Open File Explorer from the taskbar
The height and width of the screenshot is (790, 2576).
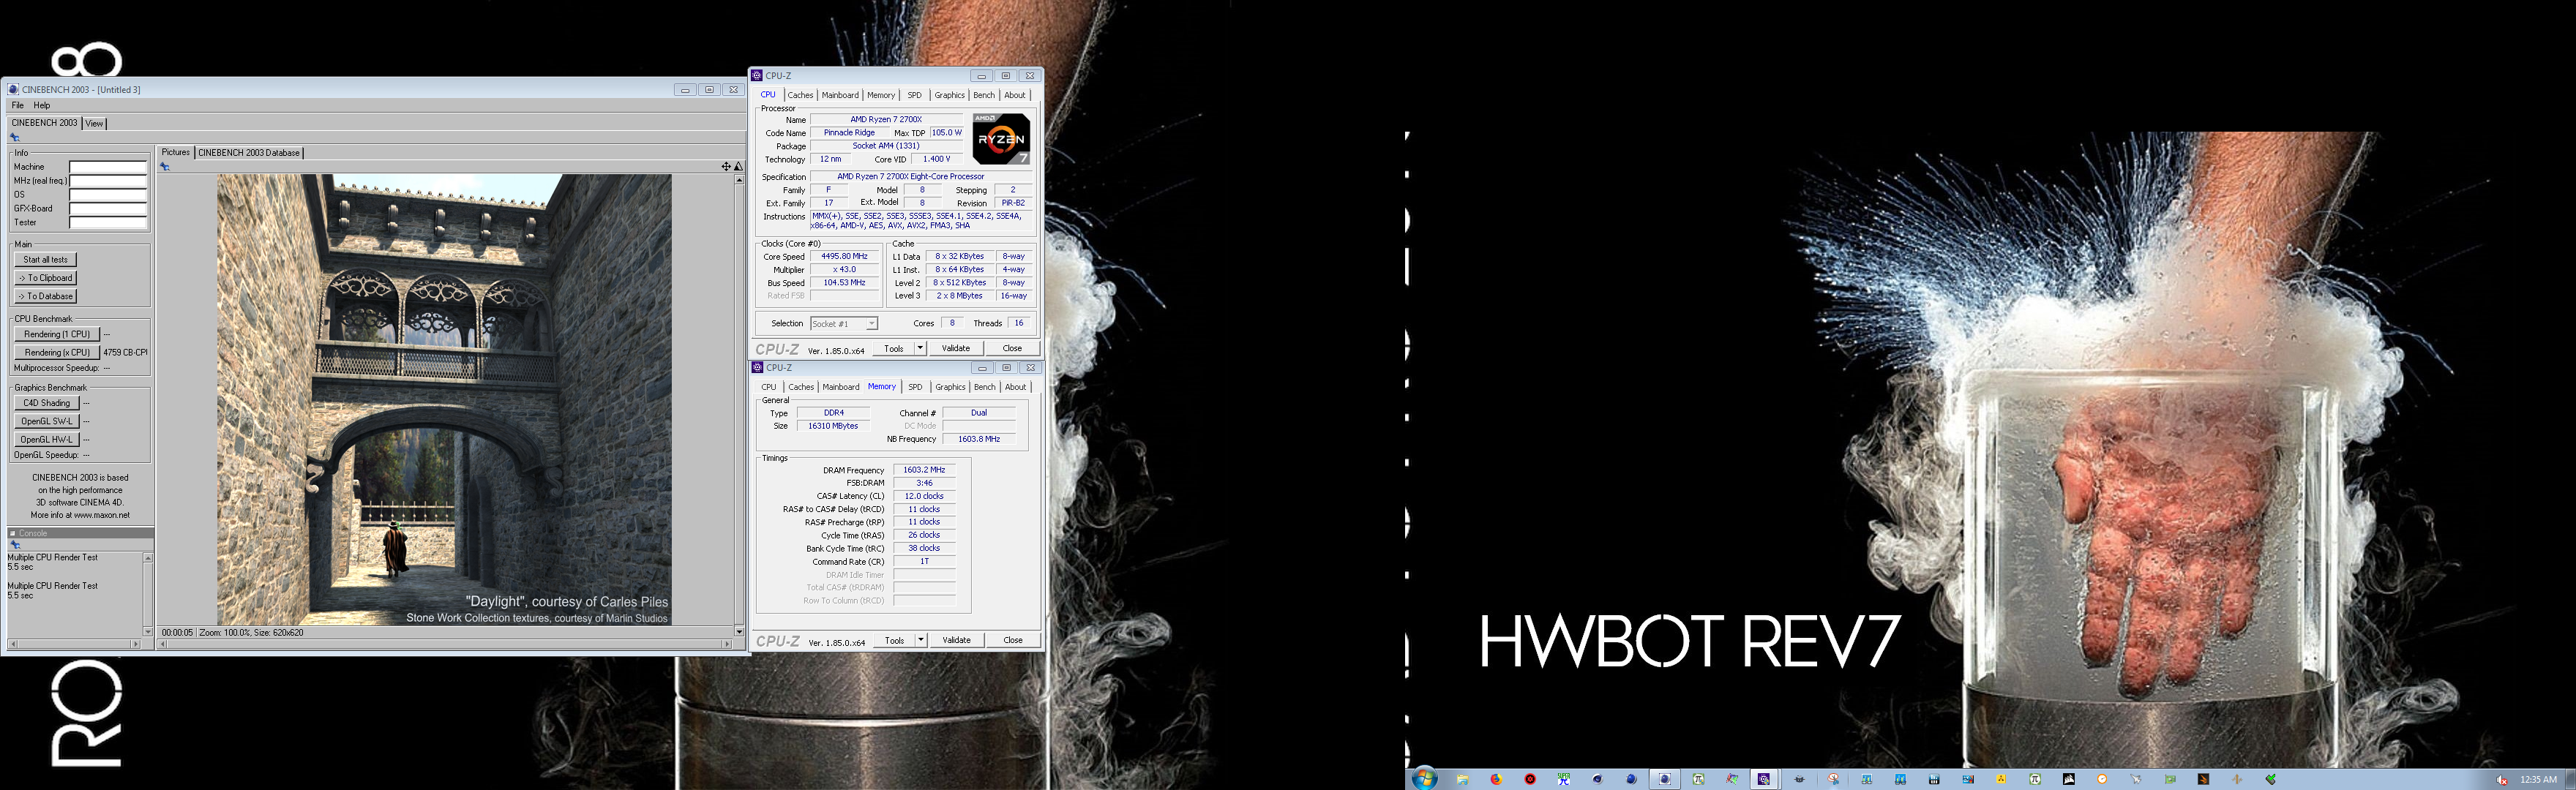pyautogui.click(x=1462, y=779)
